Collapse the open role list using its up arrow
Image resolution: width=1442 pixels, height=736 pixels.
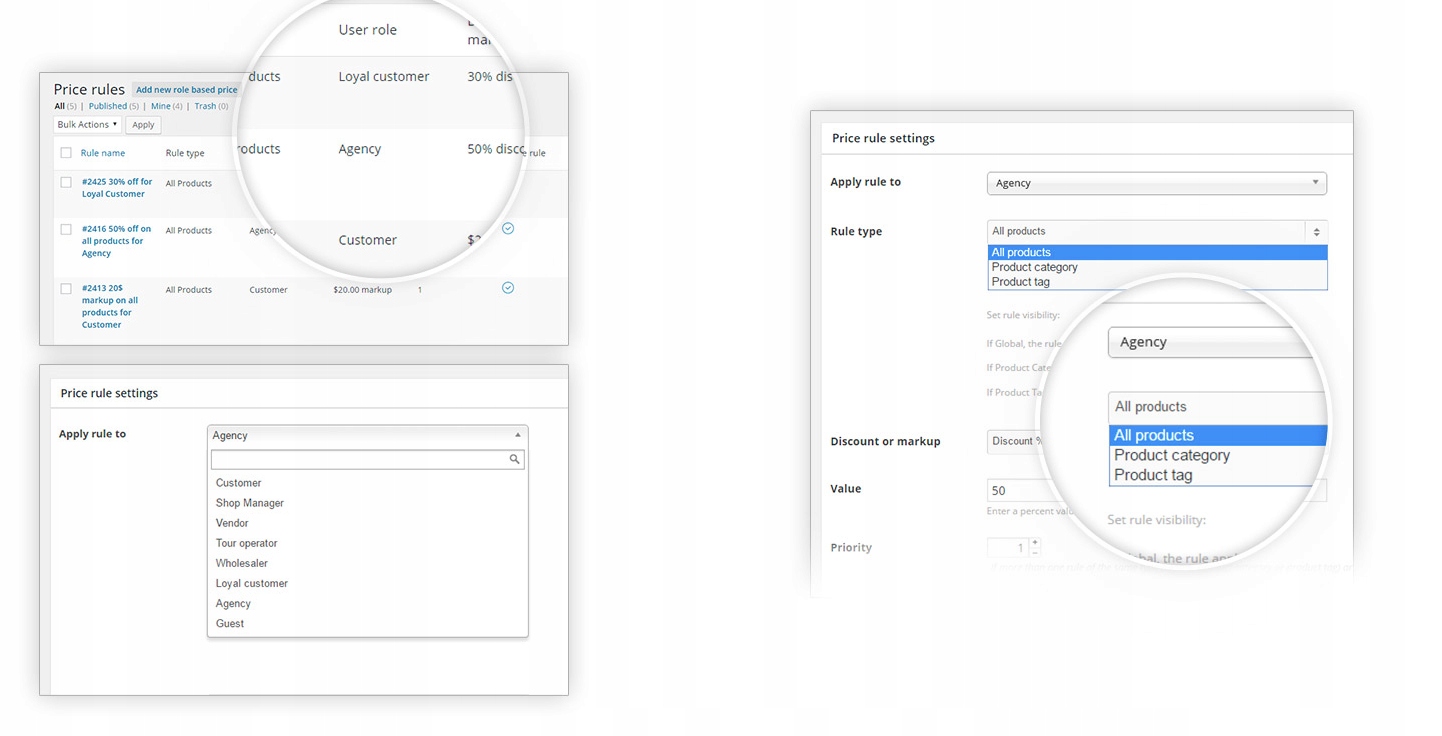pyautogui.click(x=517, y=435)
